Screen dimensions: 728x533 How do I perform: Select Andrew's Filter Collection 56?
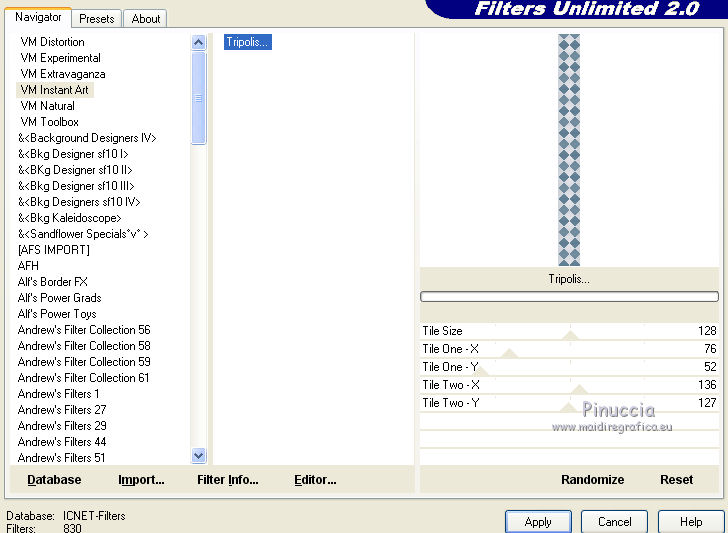84,330
